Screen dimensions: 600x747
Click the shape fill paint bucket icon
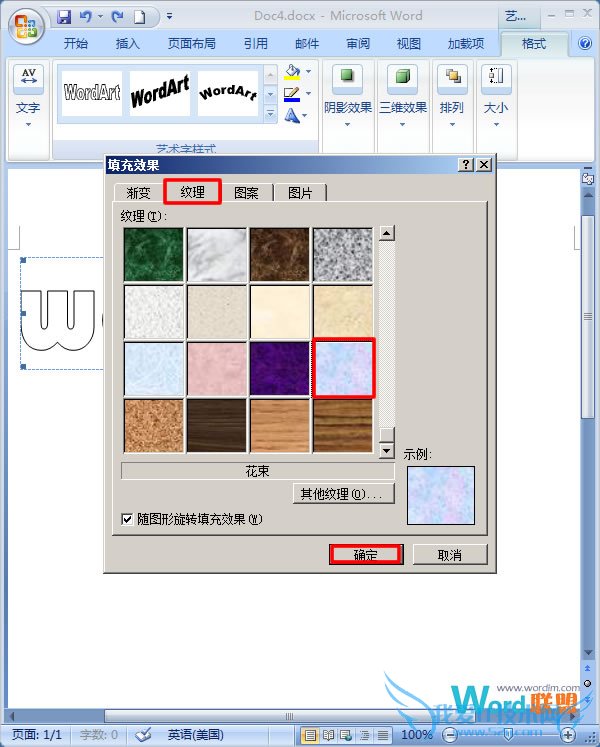[x=292, y=72]
